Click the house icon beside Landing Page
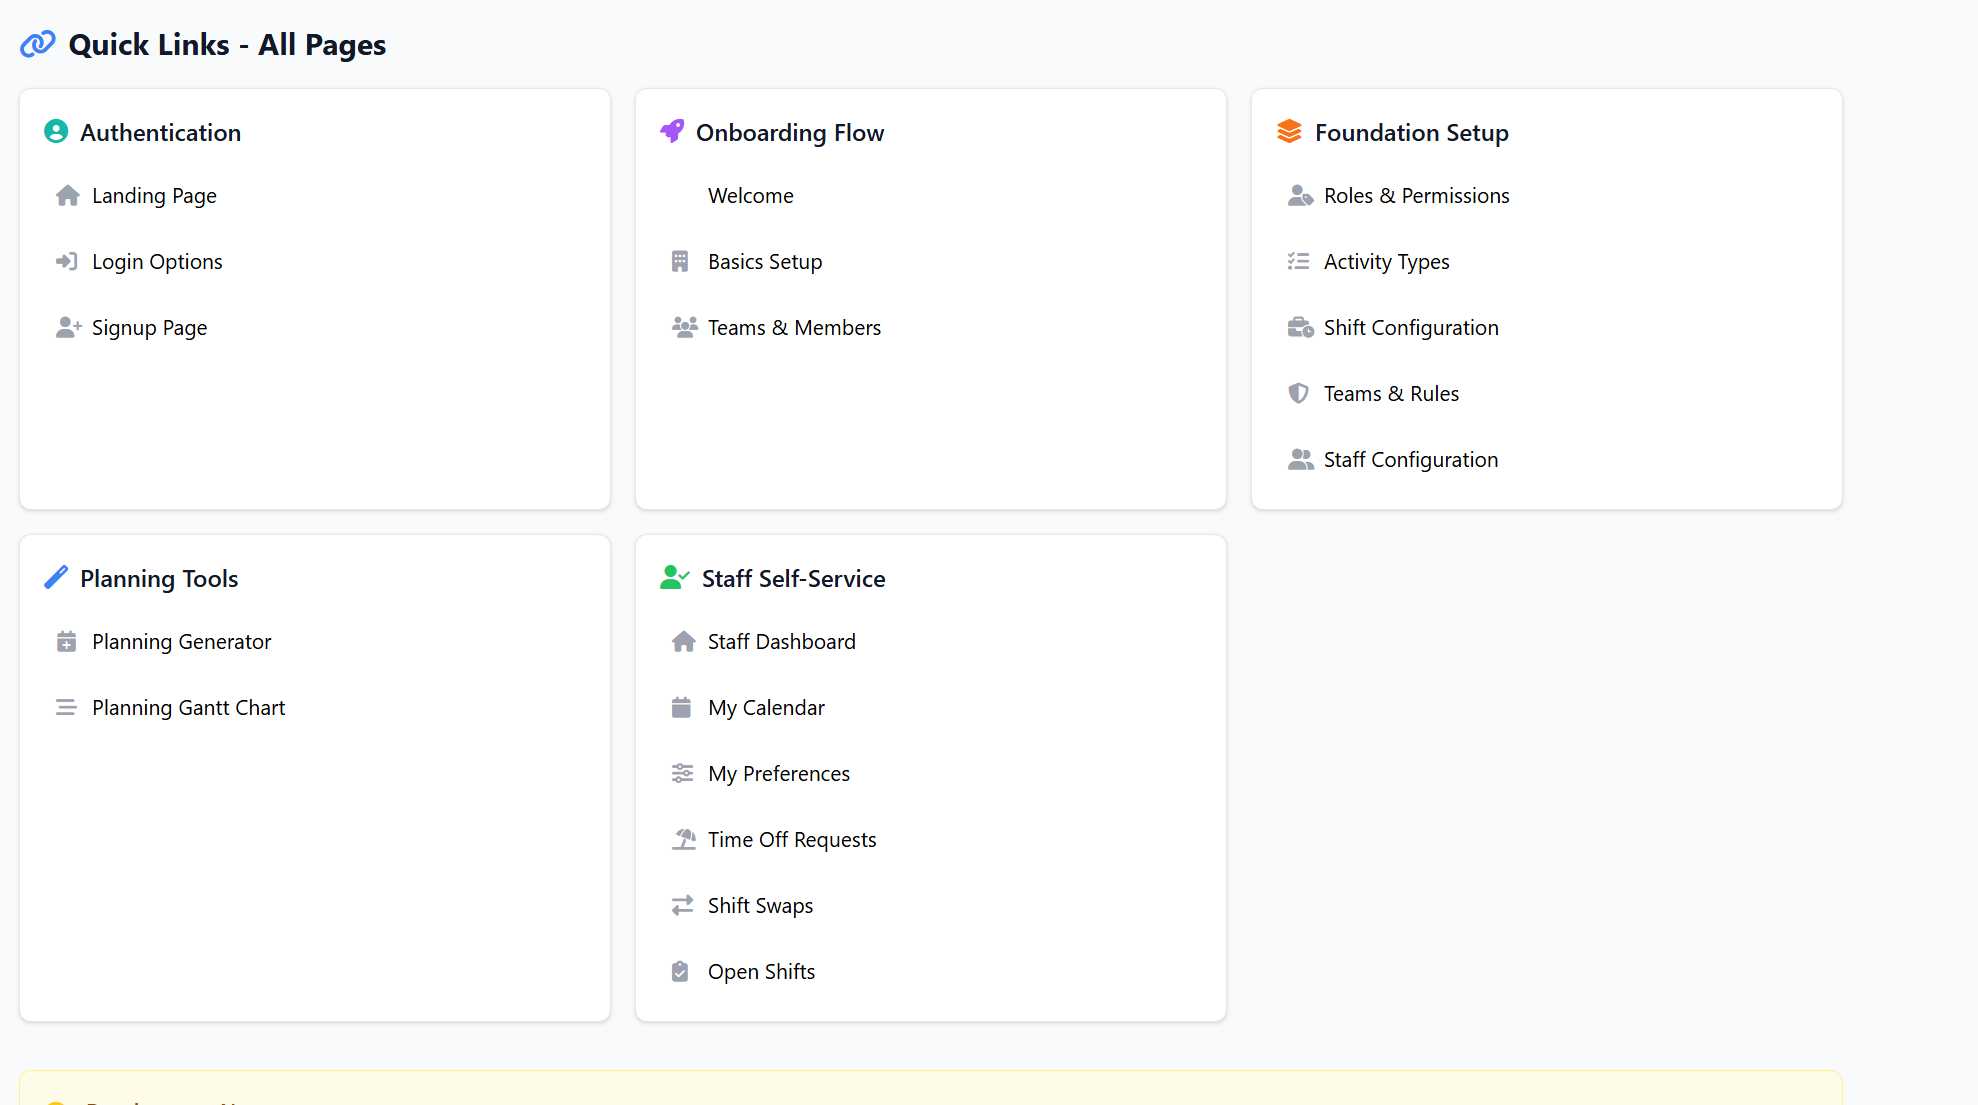The image size is (1978, 1105). [67, 196]
